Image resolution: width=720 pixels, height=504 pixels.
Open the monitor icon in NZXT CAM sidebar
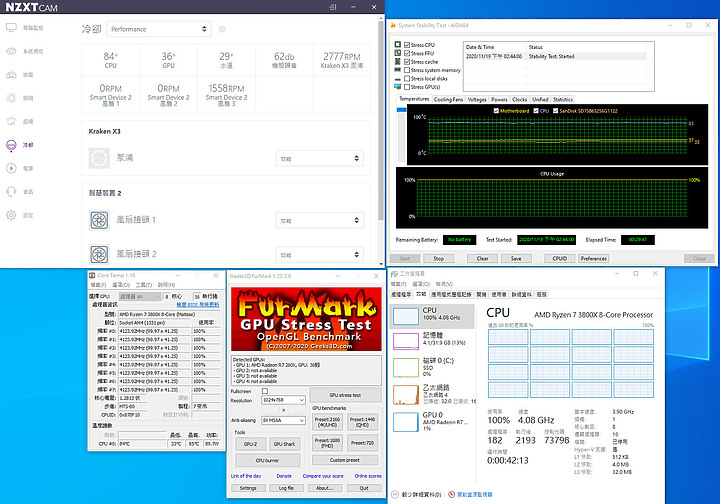pyautogui.click(x=11, y=28)
